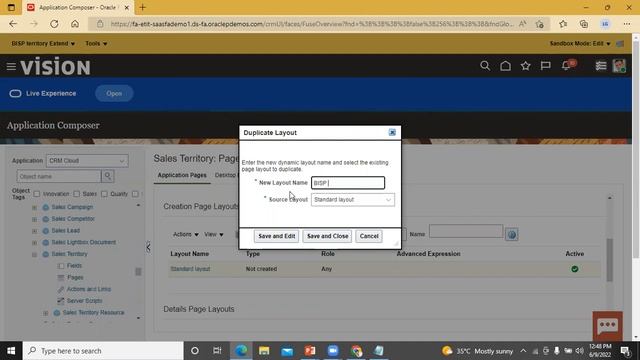
Task: Click the Open button beside Live Experience
Action: [x=114, y=93]
